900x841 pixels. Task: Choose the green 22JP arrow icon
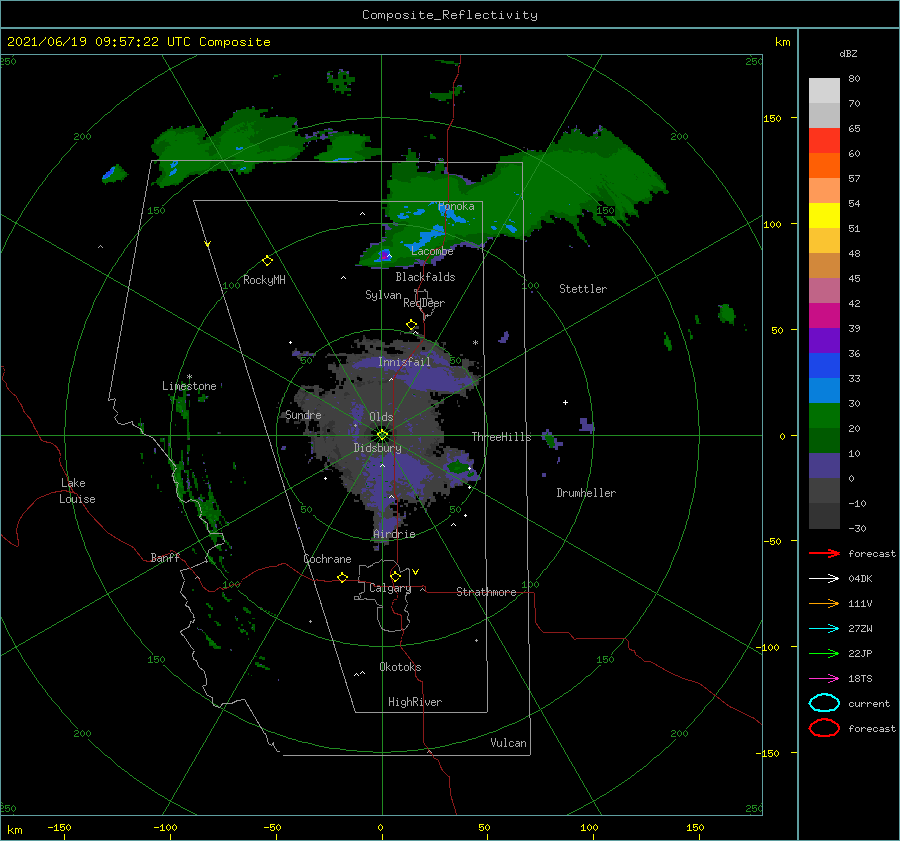pos(824,653)
